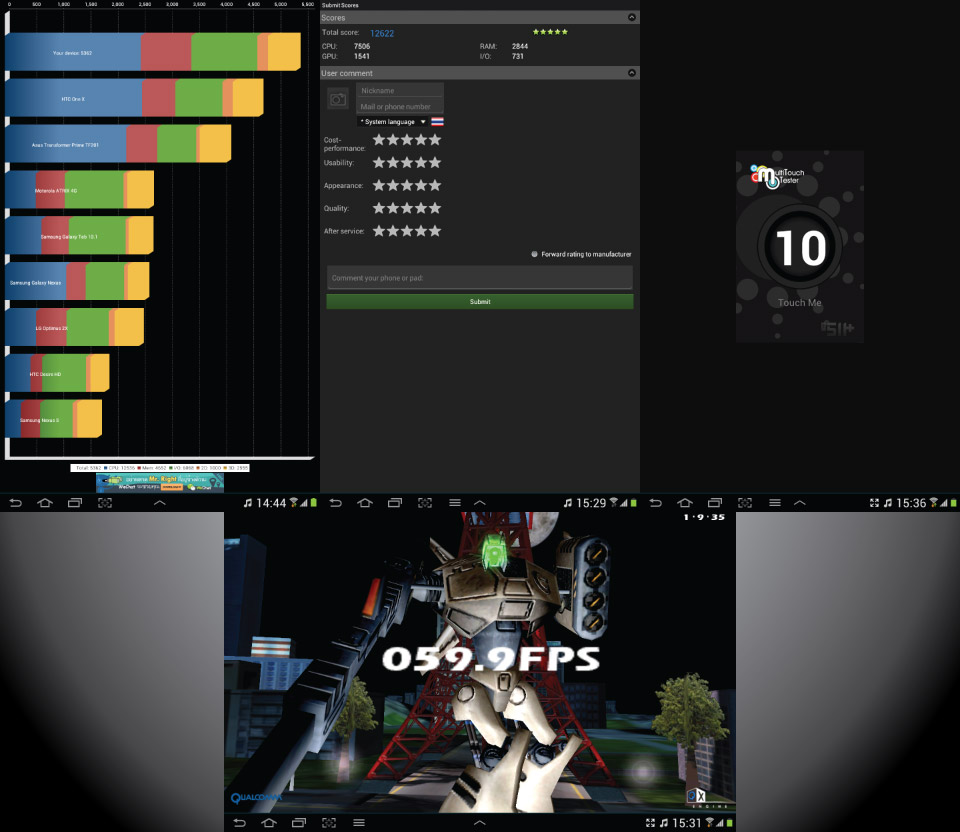The width and height of the screenshot is (960, 832).
Task: Tap the MultiTouch Tester logo
Action: (x=777, y=176)
